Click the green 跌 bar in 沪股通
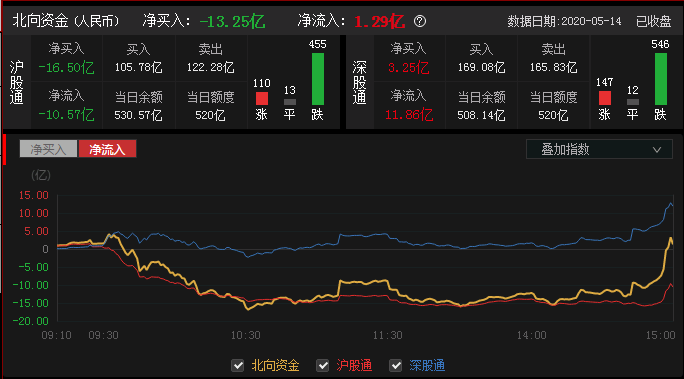684x379 pixels. click(x=318, y=79)
